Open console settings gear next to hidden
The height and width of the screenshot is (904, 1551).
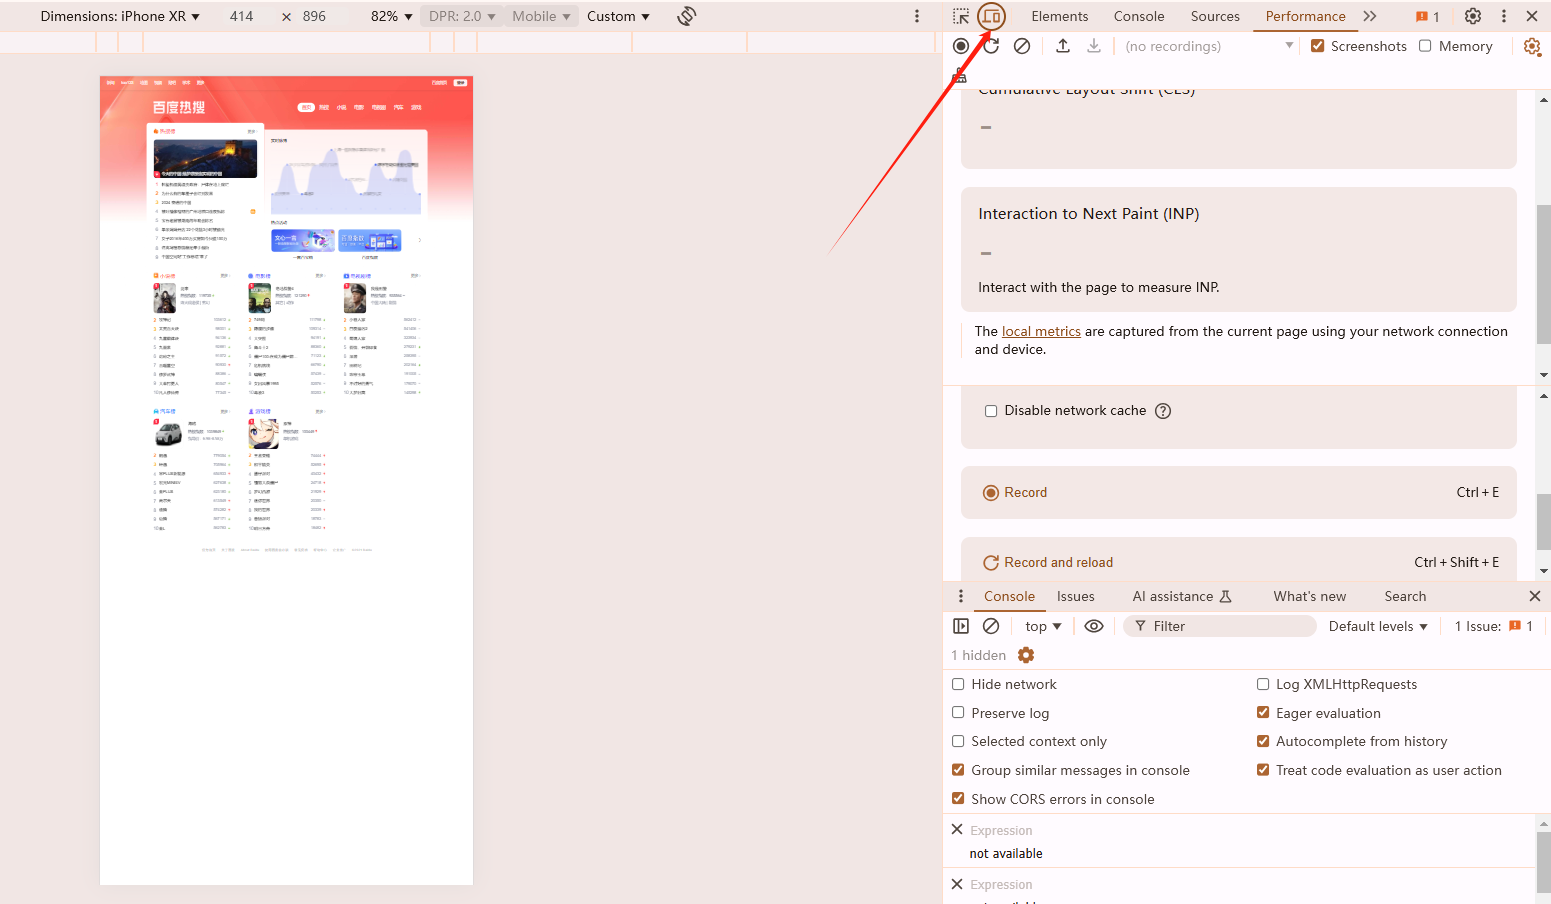[1026, 655]
